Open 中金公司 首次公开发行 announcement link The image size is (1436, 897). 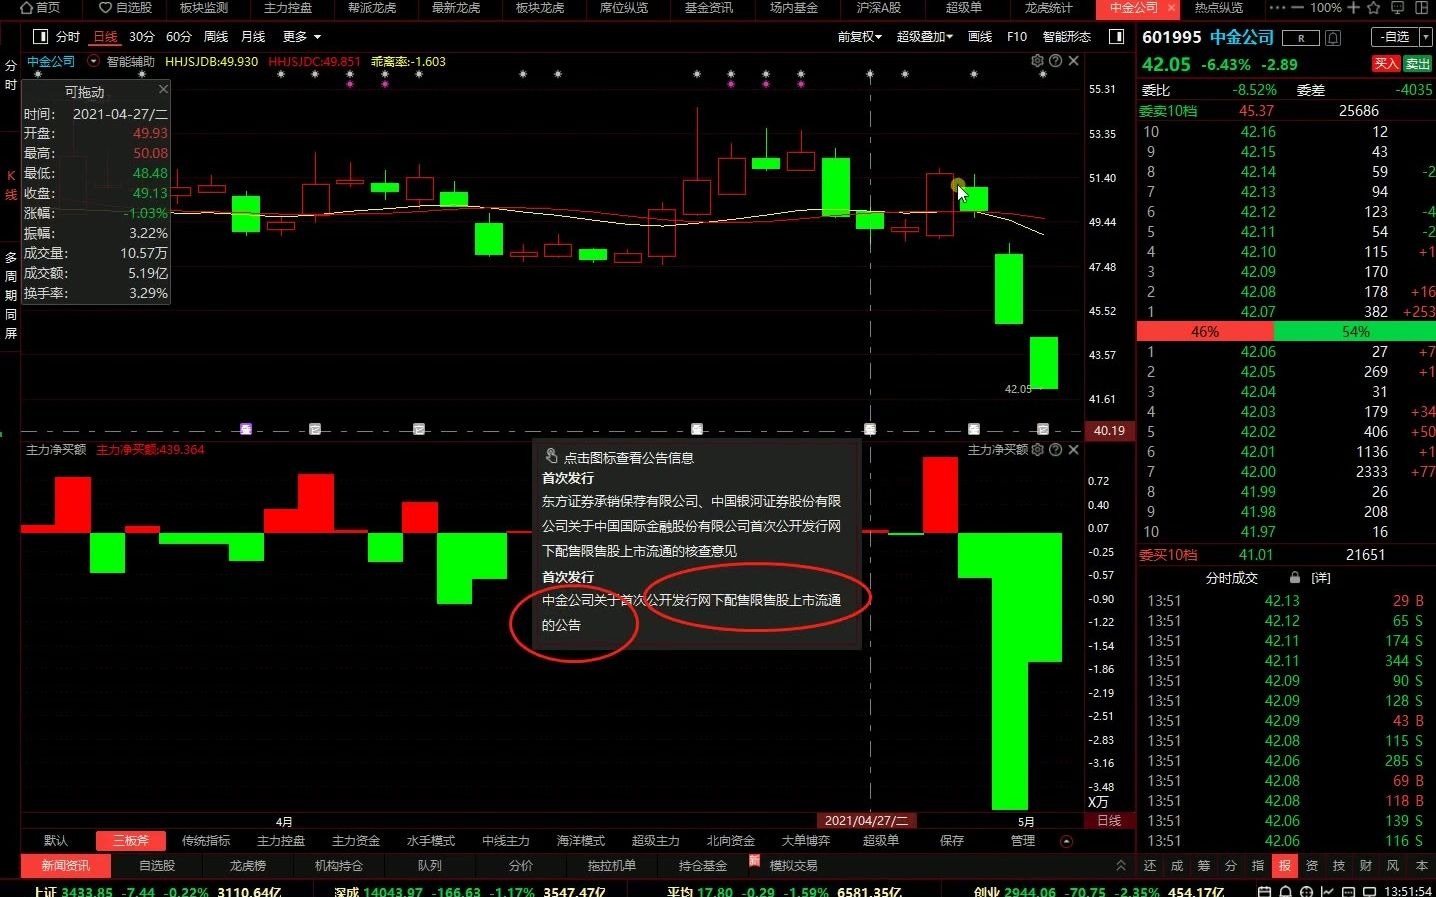pyautogui.click(x=691, y=612)
